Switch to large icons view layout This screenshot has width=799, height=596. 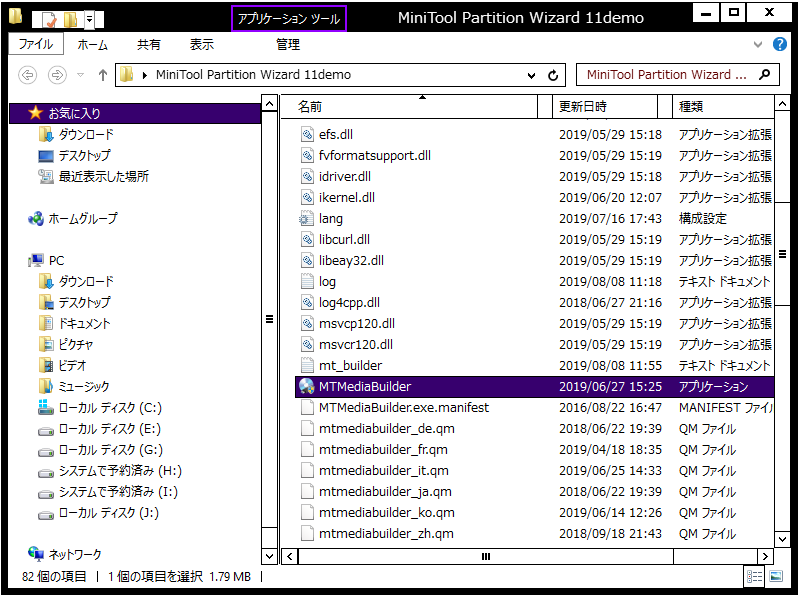[776, 576]
